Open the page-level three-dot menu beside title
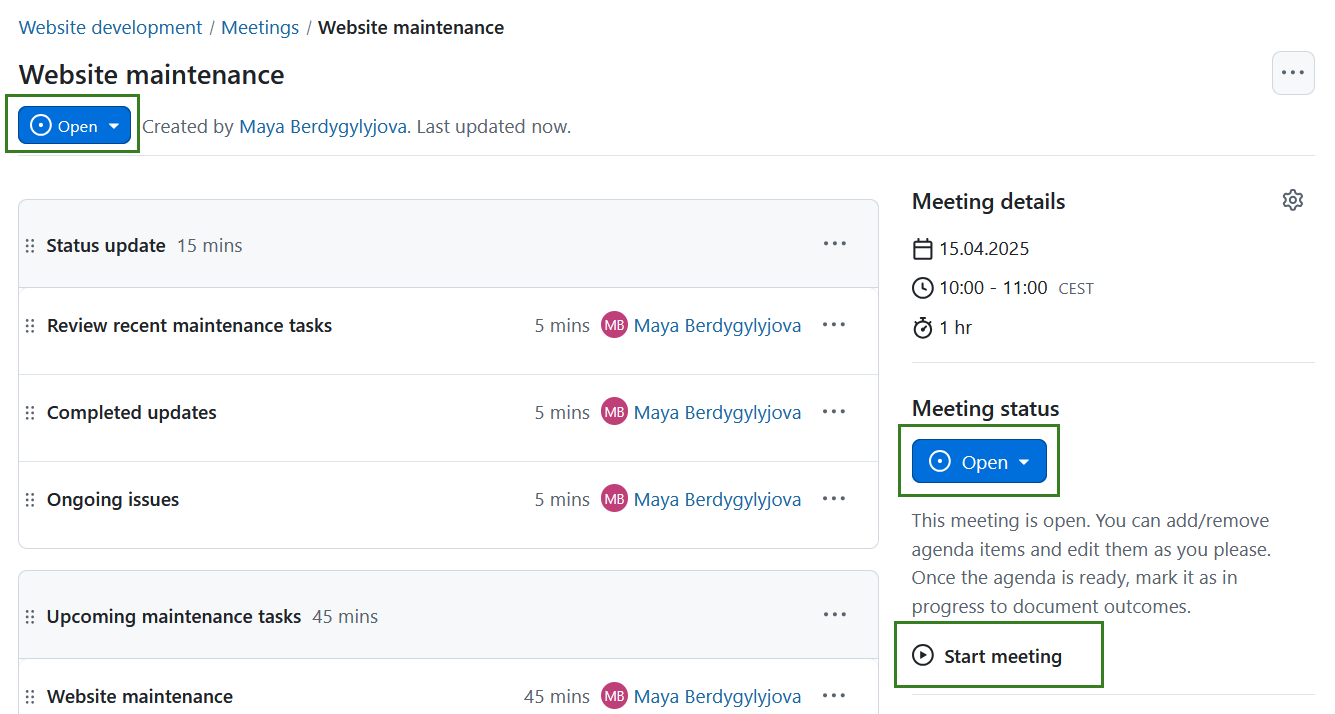The image size is (1335, 714). coord(1293,73)
